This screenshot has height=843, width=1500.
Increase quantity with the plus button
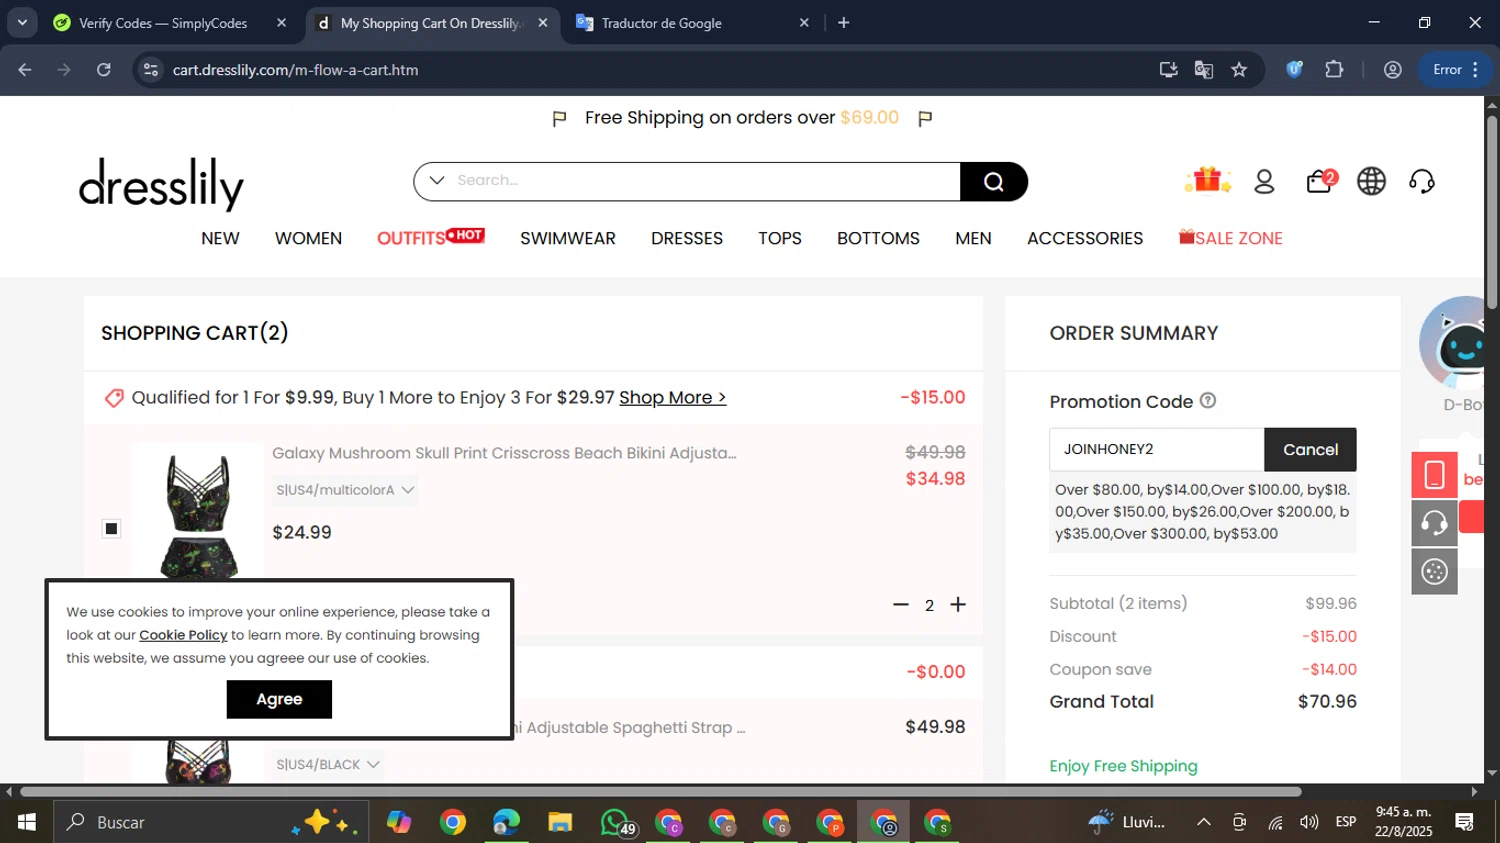tap(958, 605)
